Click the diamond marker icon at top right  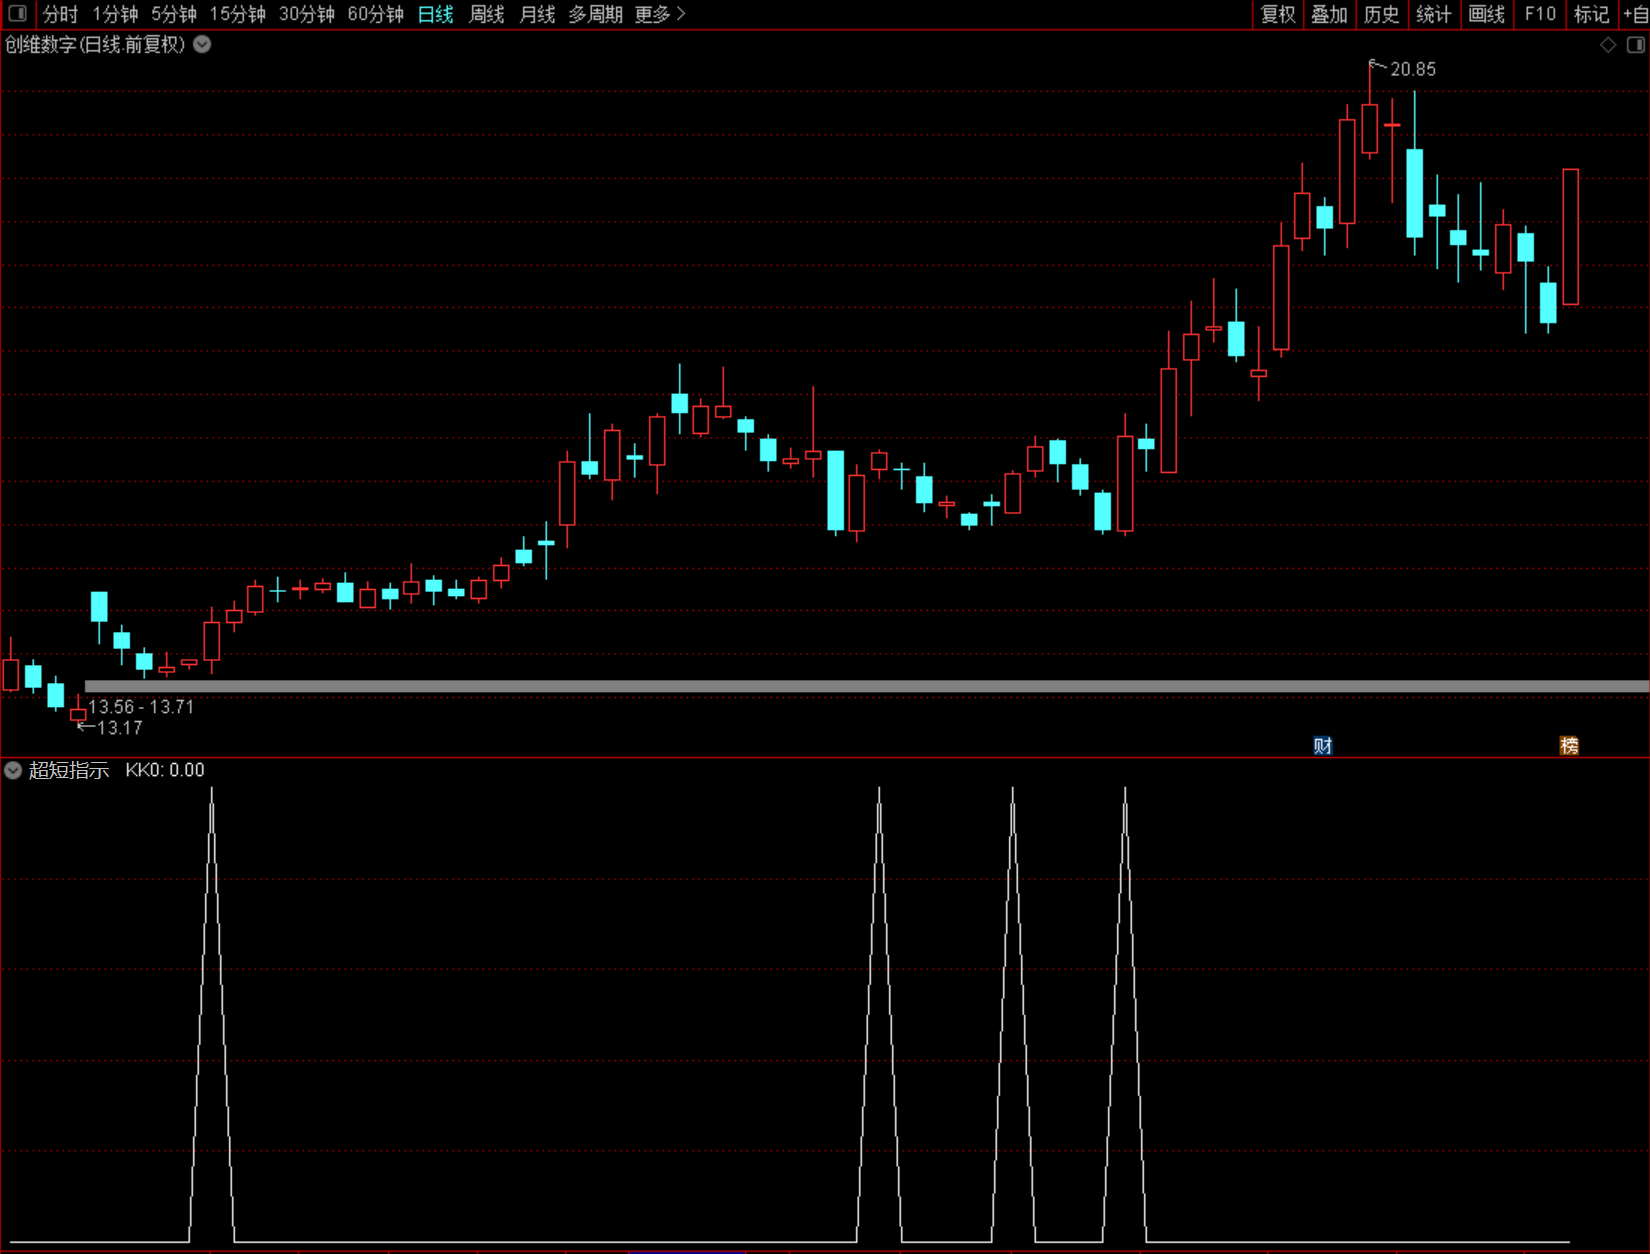[x=1608, y=45]
